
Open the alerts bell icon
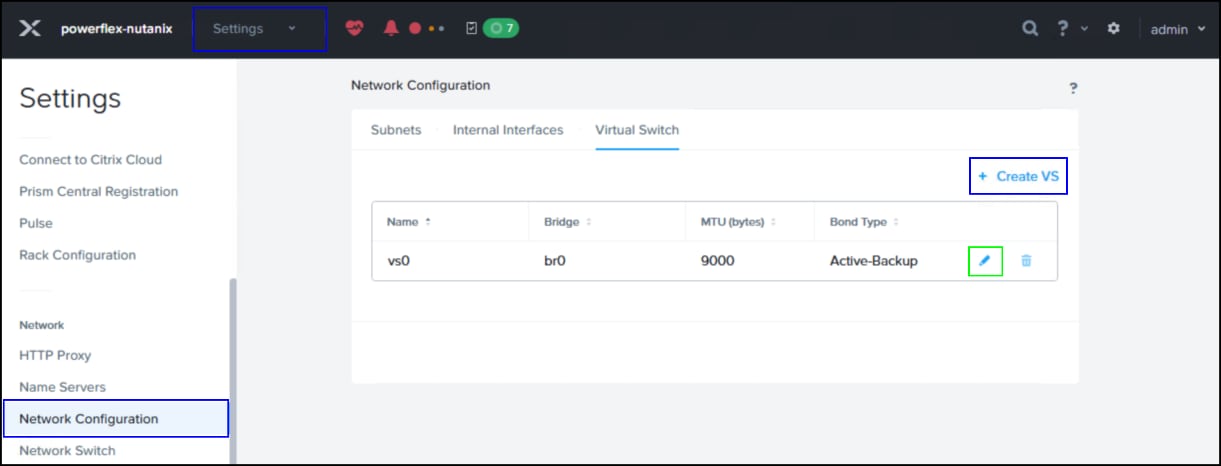click(391, 29)
